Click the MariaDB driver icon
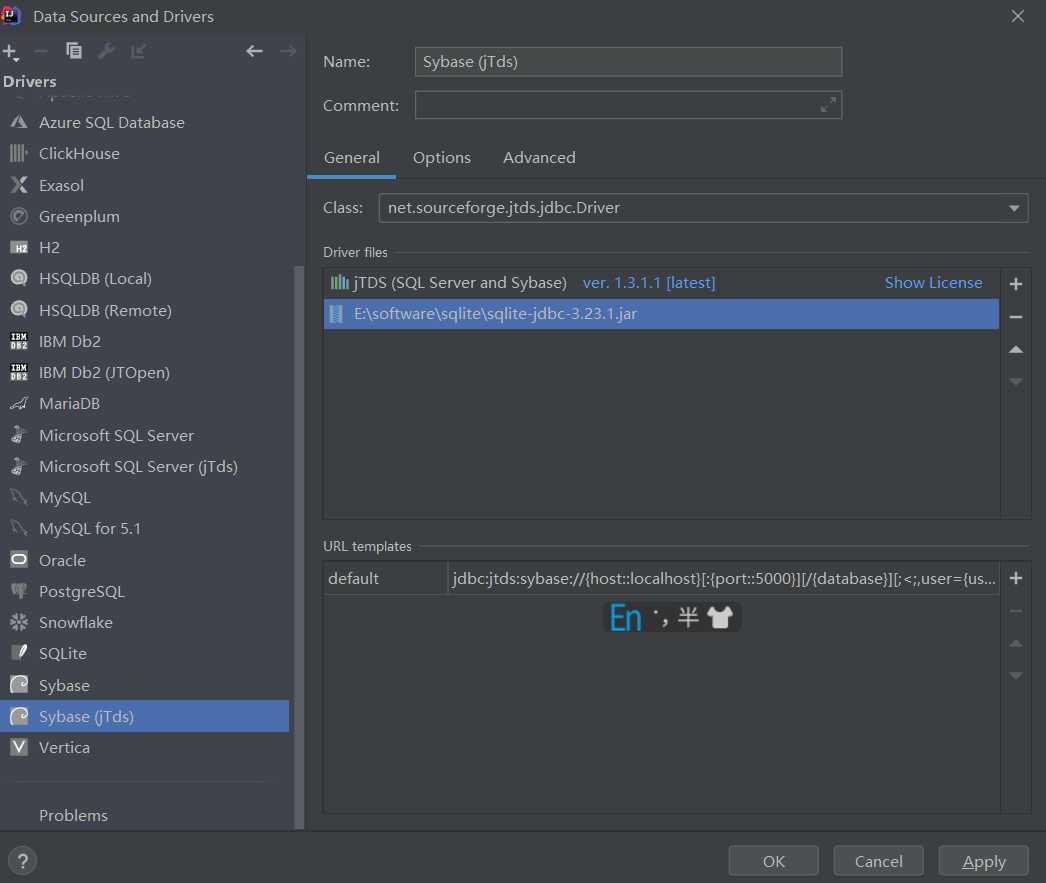Viewport: 1046px width, 883px height. (19, 403)
